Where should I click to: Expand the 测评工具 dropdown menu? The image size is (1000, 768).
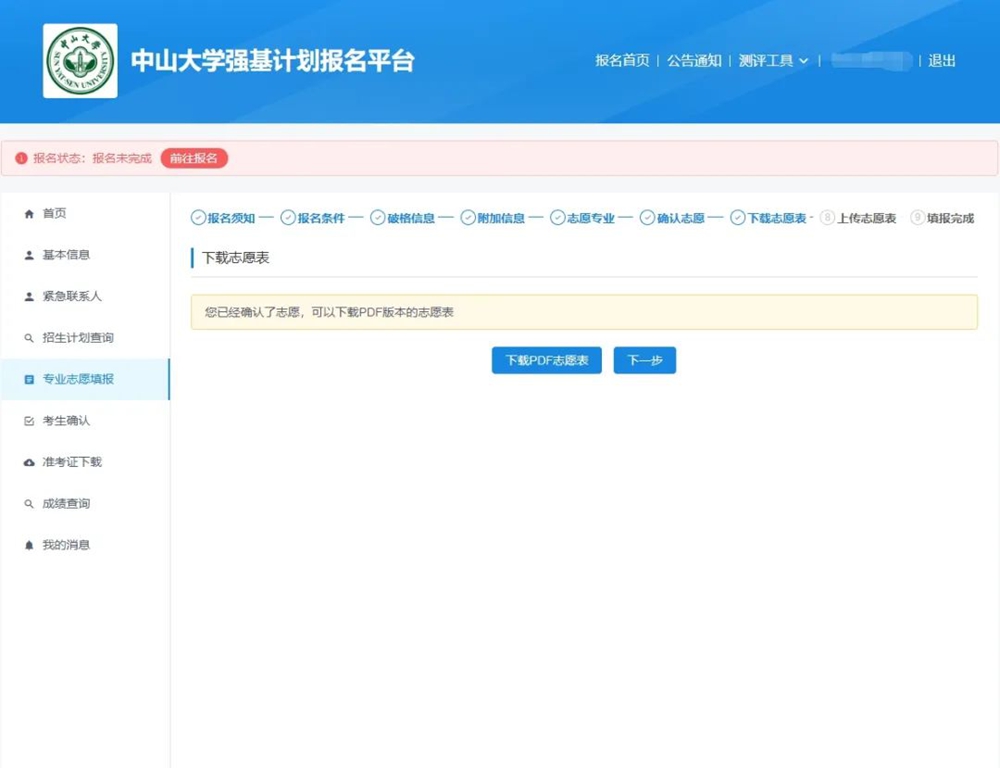[x=773, y=61]
